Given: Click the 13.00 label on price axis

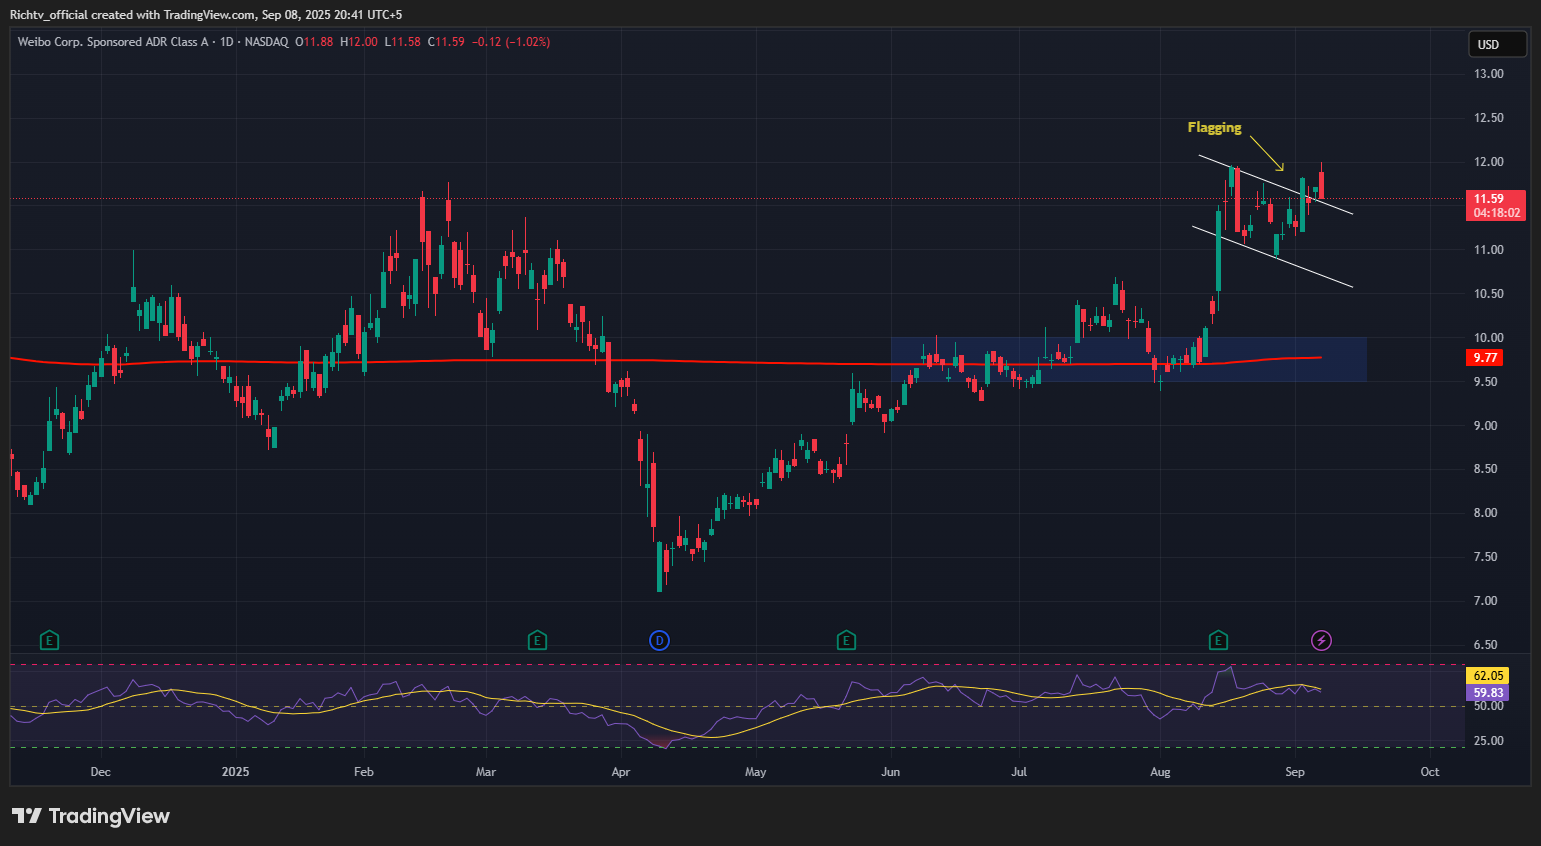Looking at the screenshot, I should tap(1488, 74).
